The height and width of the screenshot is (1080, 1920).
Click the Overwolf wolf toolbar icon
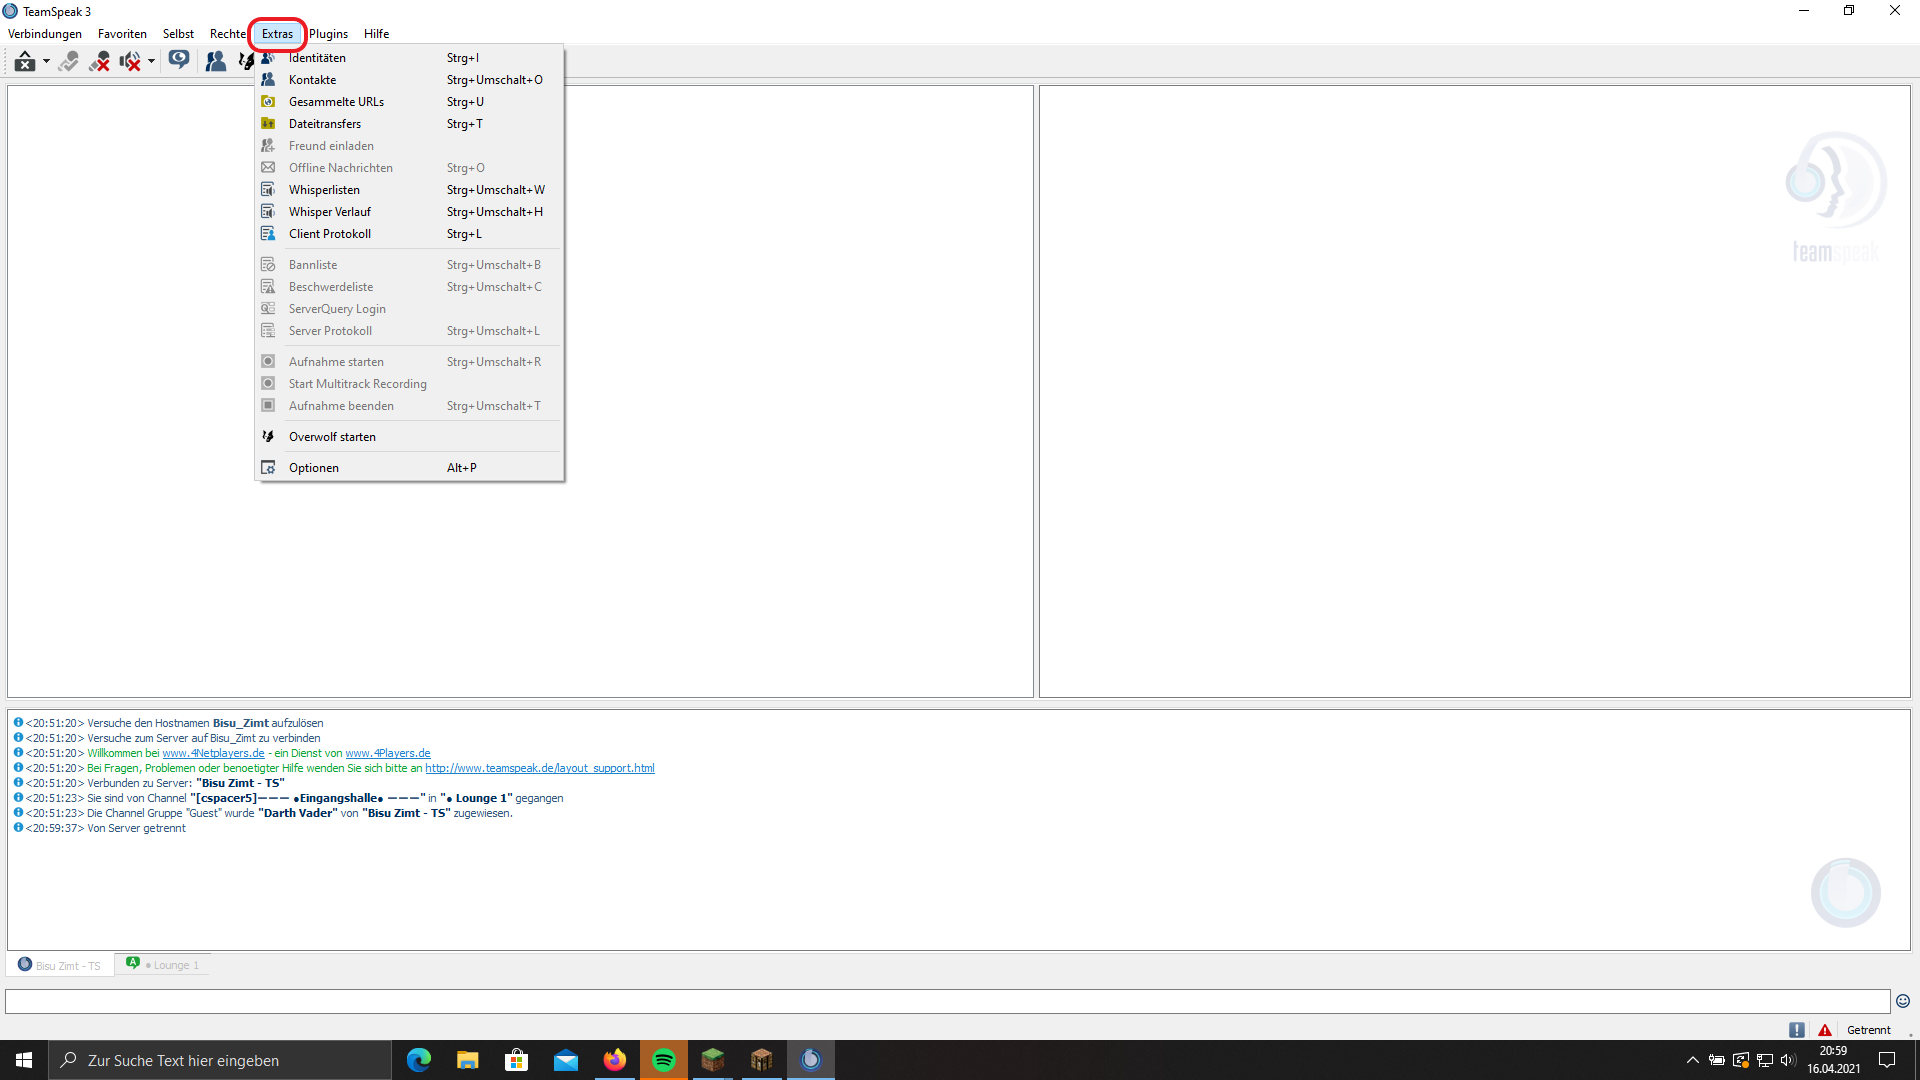(x=245, y=62)
